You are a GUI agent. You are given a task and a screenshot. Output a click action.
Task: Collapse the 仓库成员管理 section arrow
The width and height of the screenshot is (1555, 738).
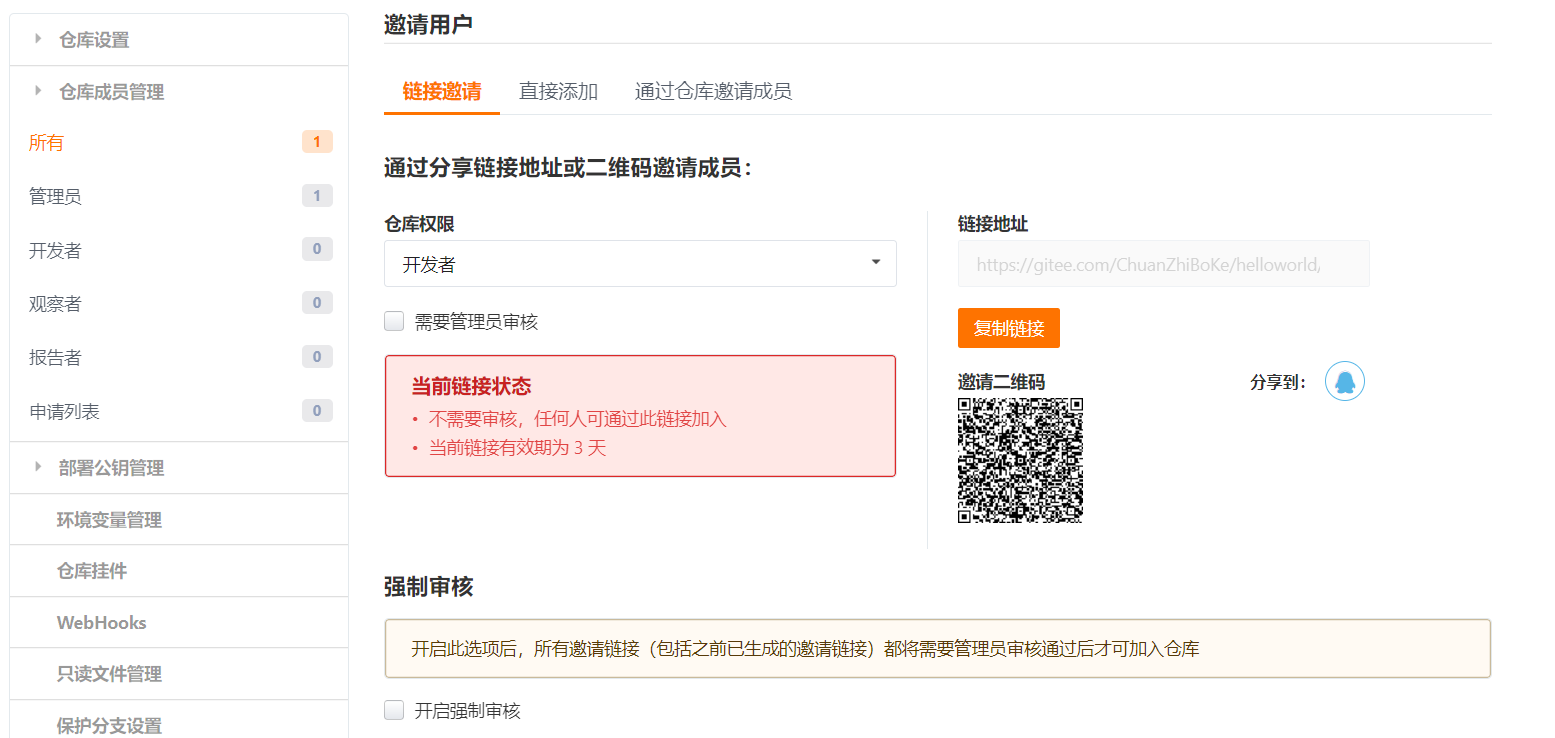[38, 91]
